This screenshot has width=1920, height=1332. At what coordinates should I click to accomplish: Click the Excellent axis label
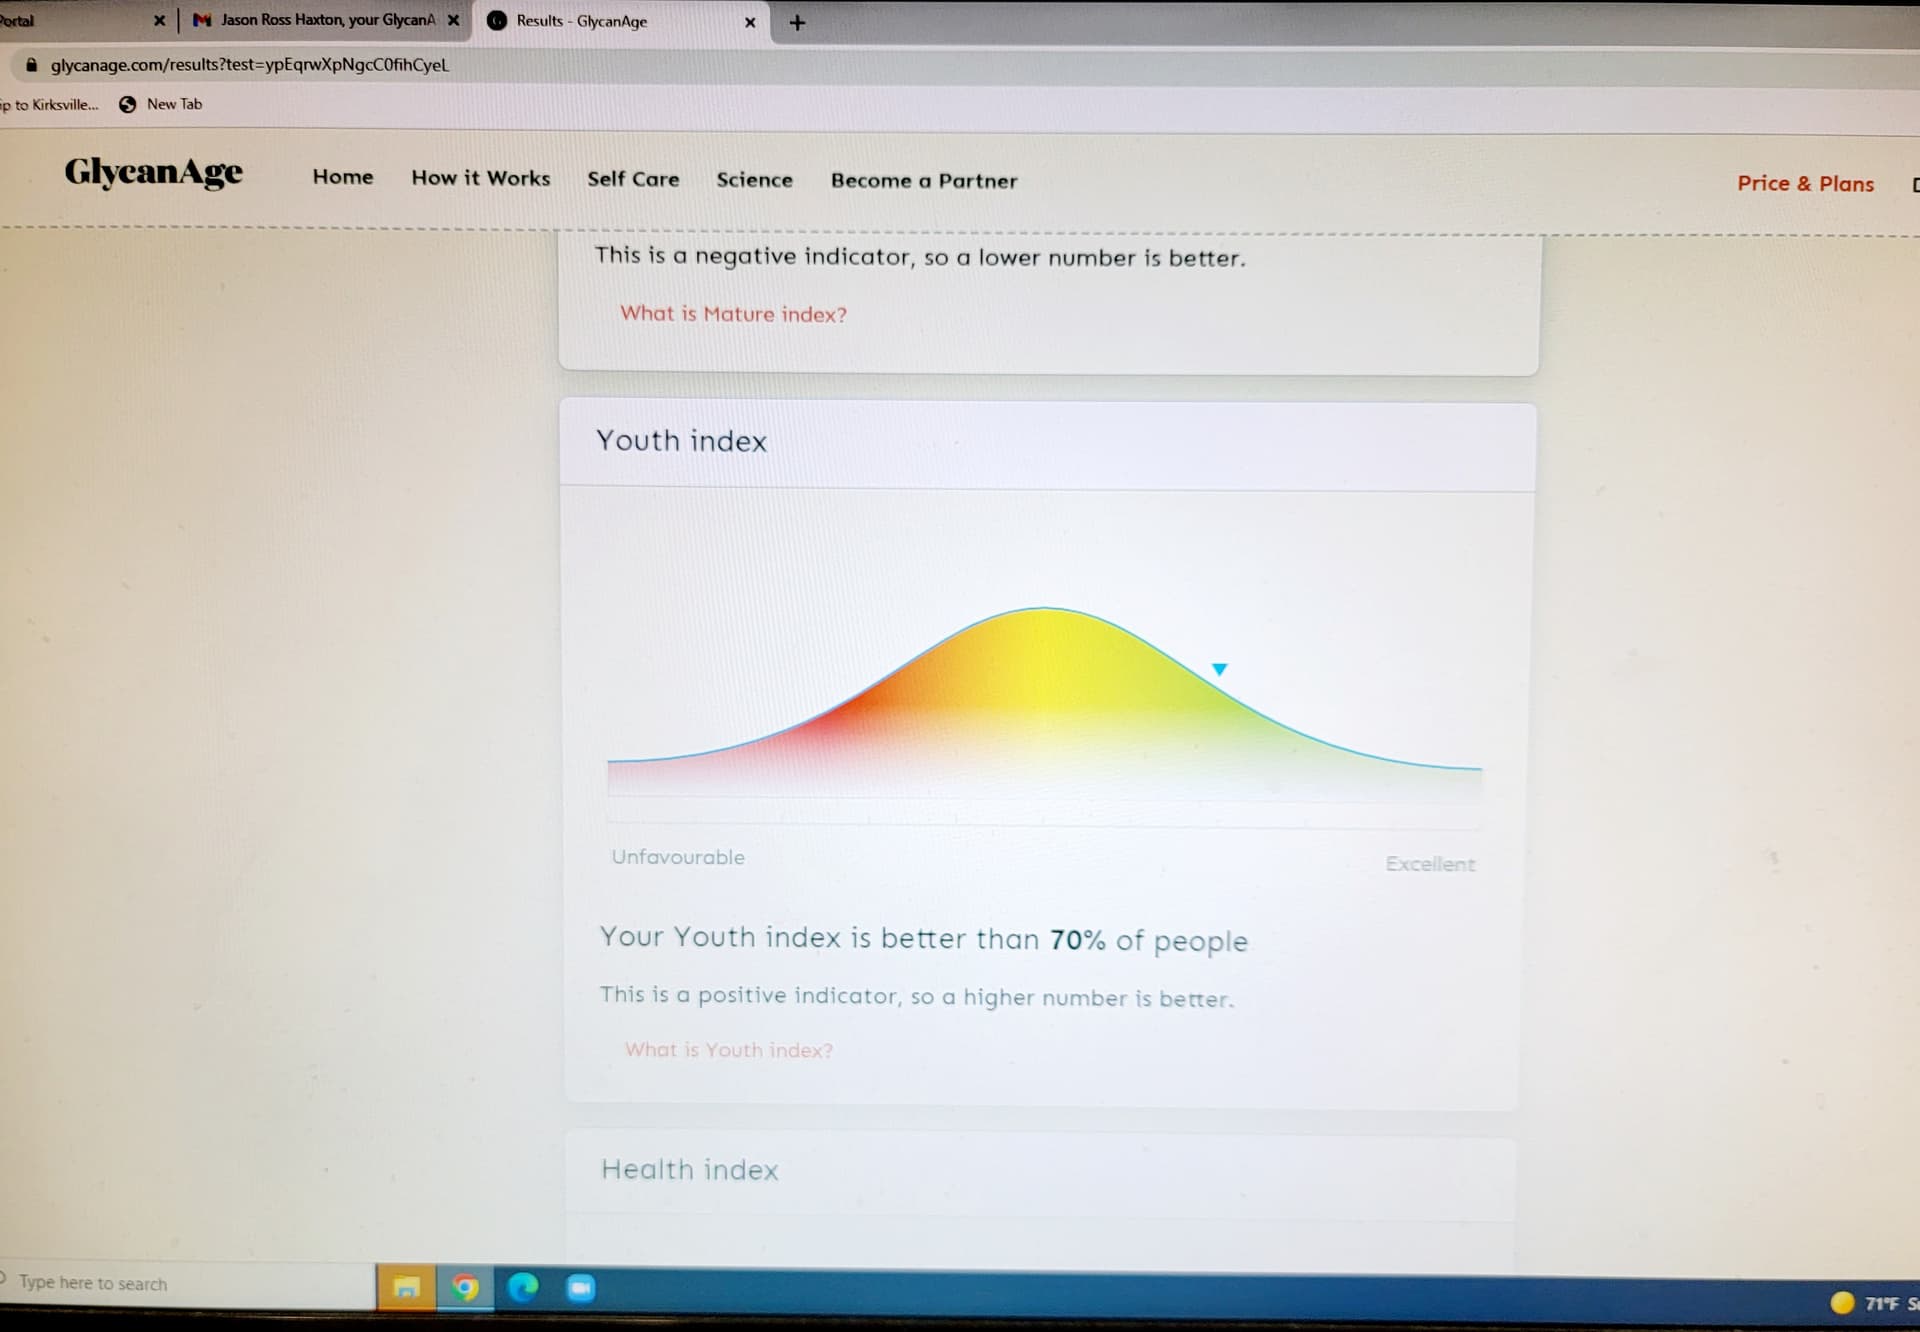pyautogui.click(x=1430, y=864)
